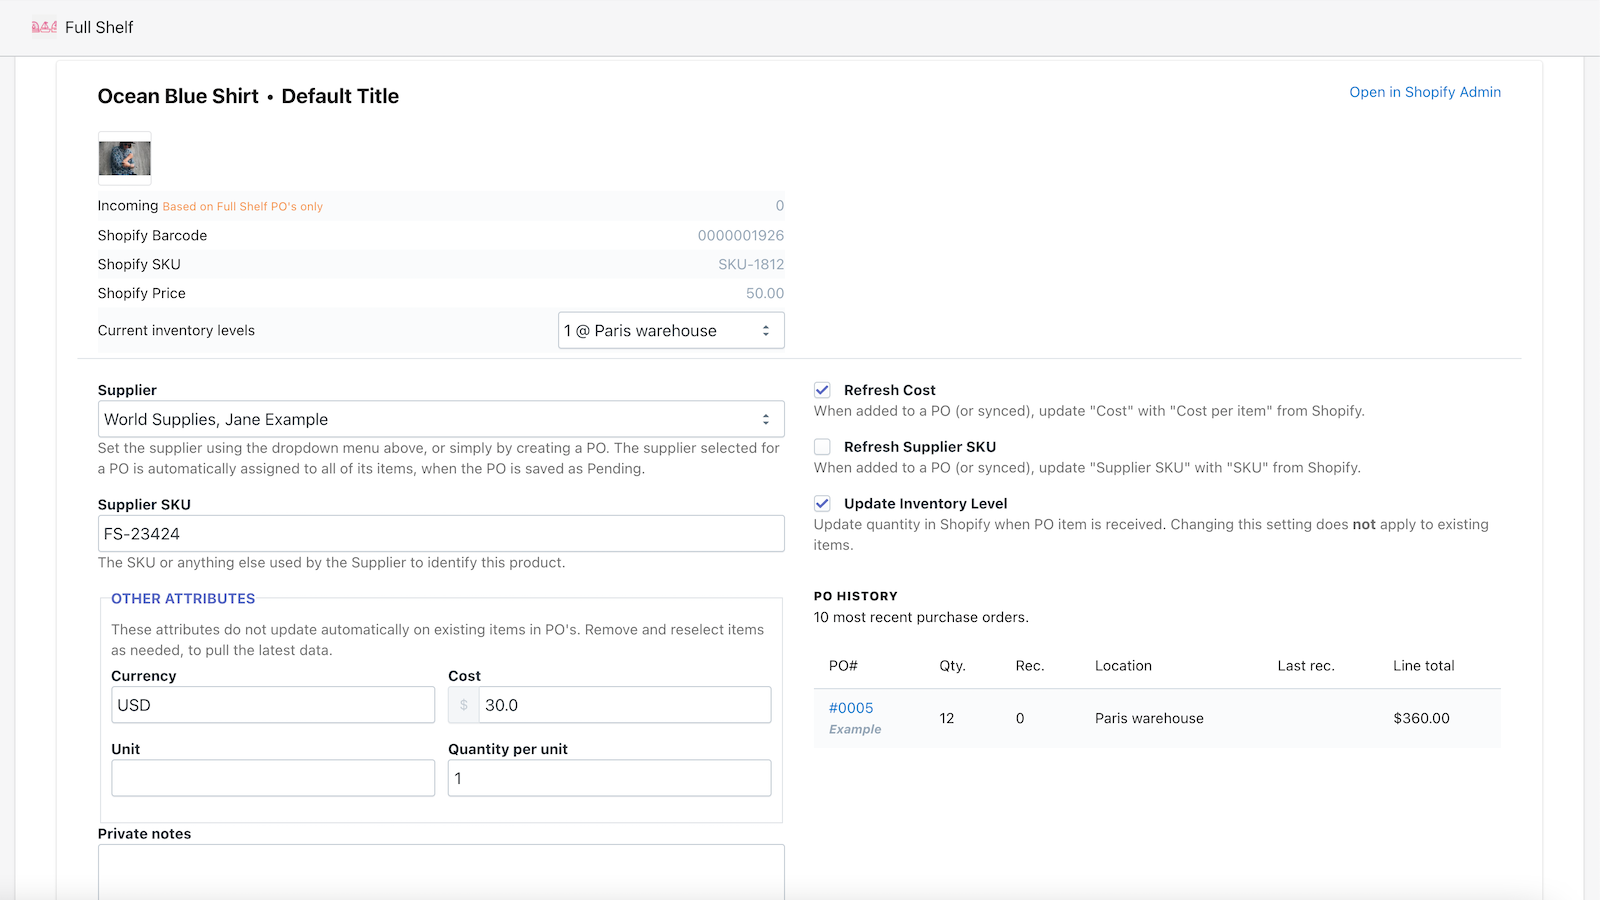The width and height of the screenshot is (1600, 900).
Task: Click the Line total column header
Action: (x=1423, y=666)
